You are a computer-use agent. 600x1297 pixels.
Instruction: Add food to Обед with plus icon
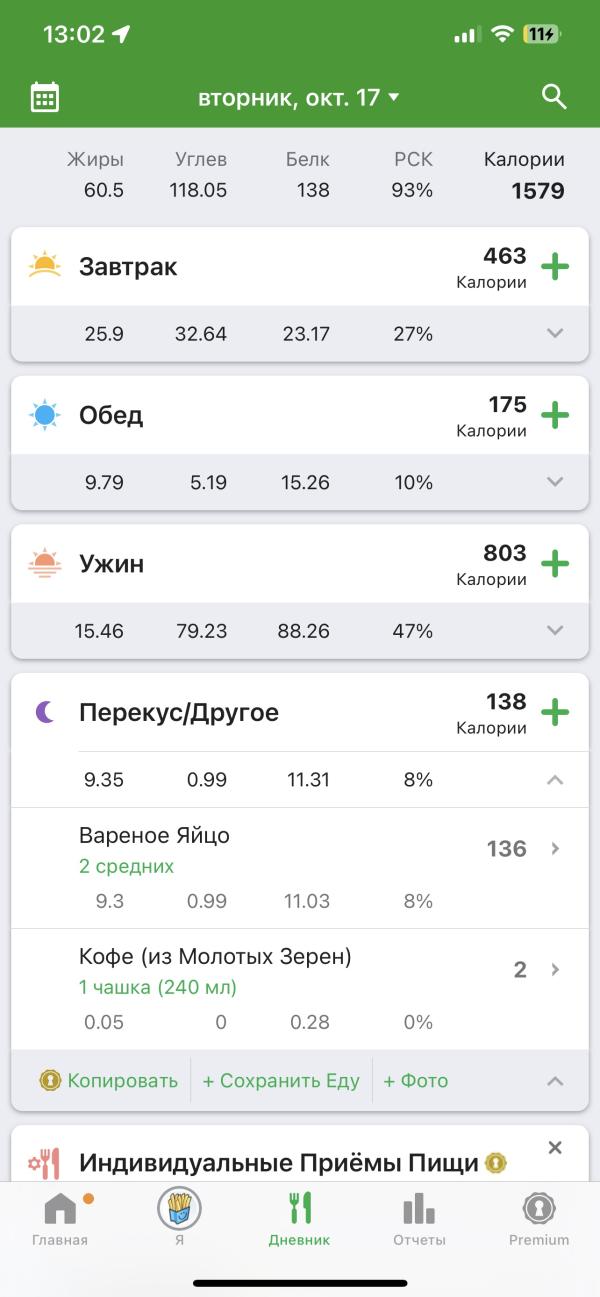(555, 415)
